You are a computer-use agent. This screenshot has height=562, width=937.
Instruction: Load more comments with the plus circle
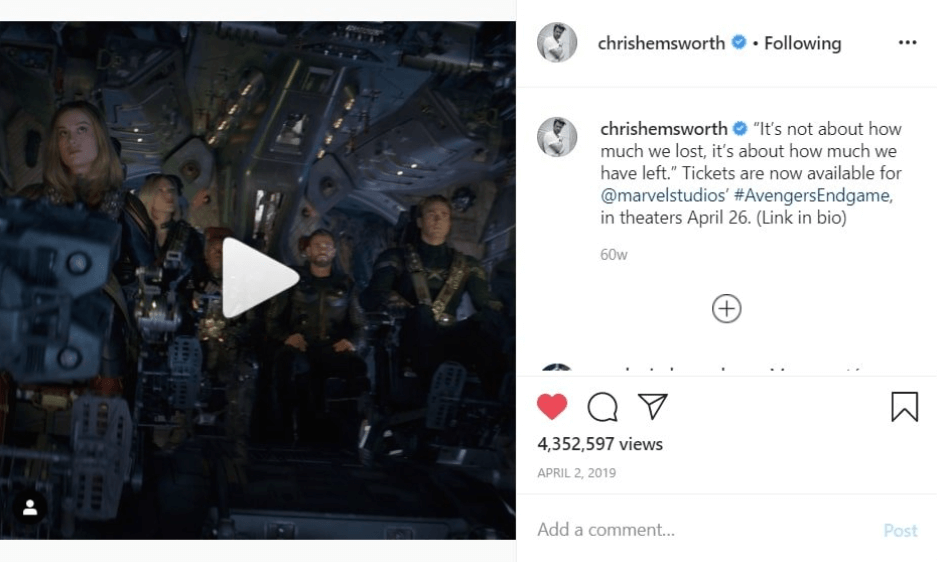click(x=727, y=309)
